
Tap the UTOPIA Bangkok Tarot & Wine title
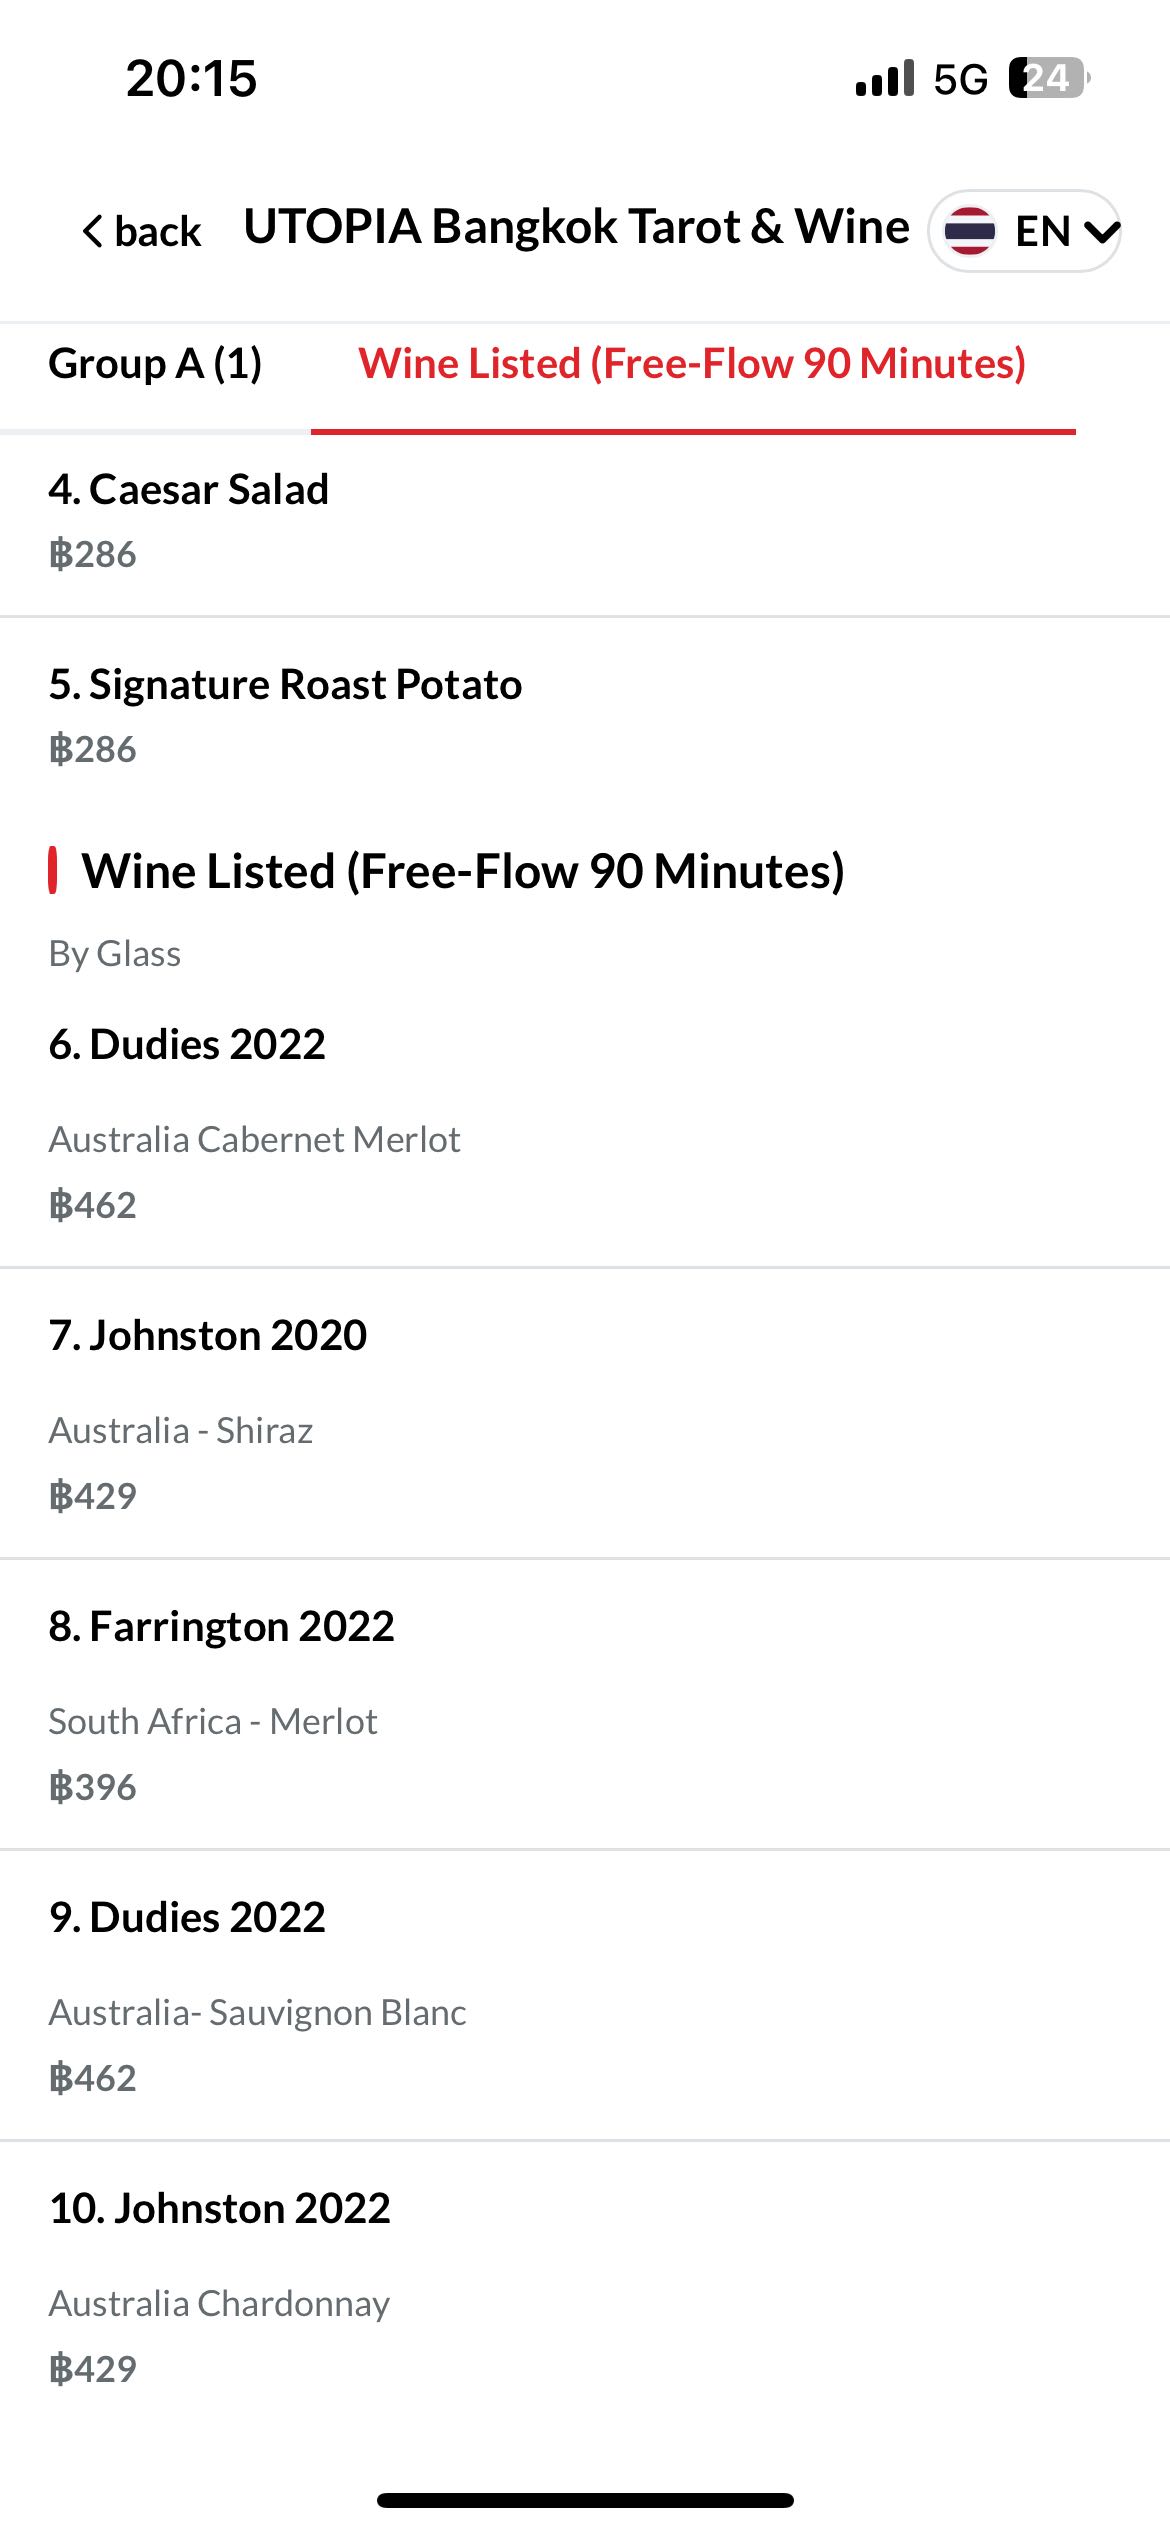576,227
